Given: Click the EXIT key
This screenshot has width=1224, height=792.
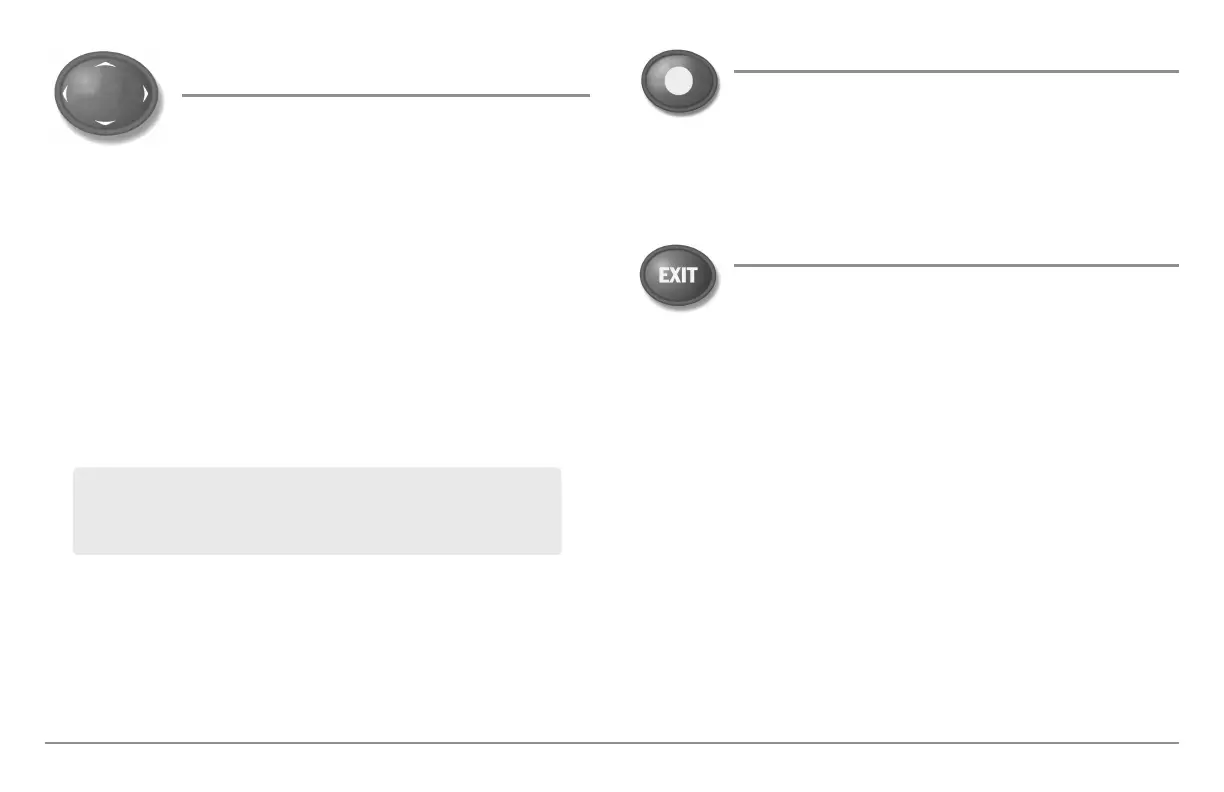Looking at the screenshot, I should tap(678, 275).
